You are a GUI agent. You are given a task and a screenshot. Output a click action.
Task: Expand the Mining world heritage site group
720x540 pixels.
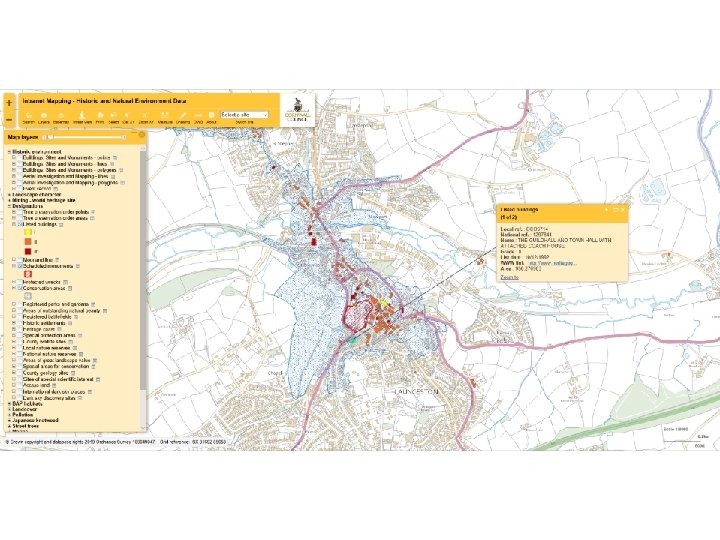point(10,201)
